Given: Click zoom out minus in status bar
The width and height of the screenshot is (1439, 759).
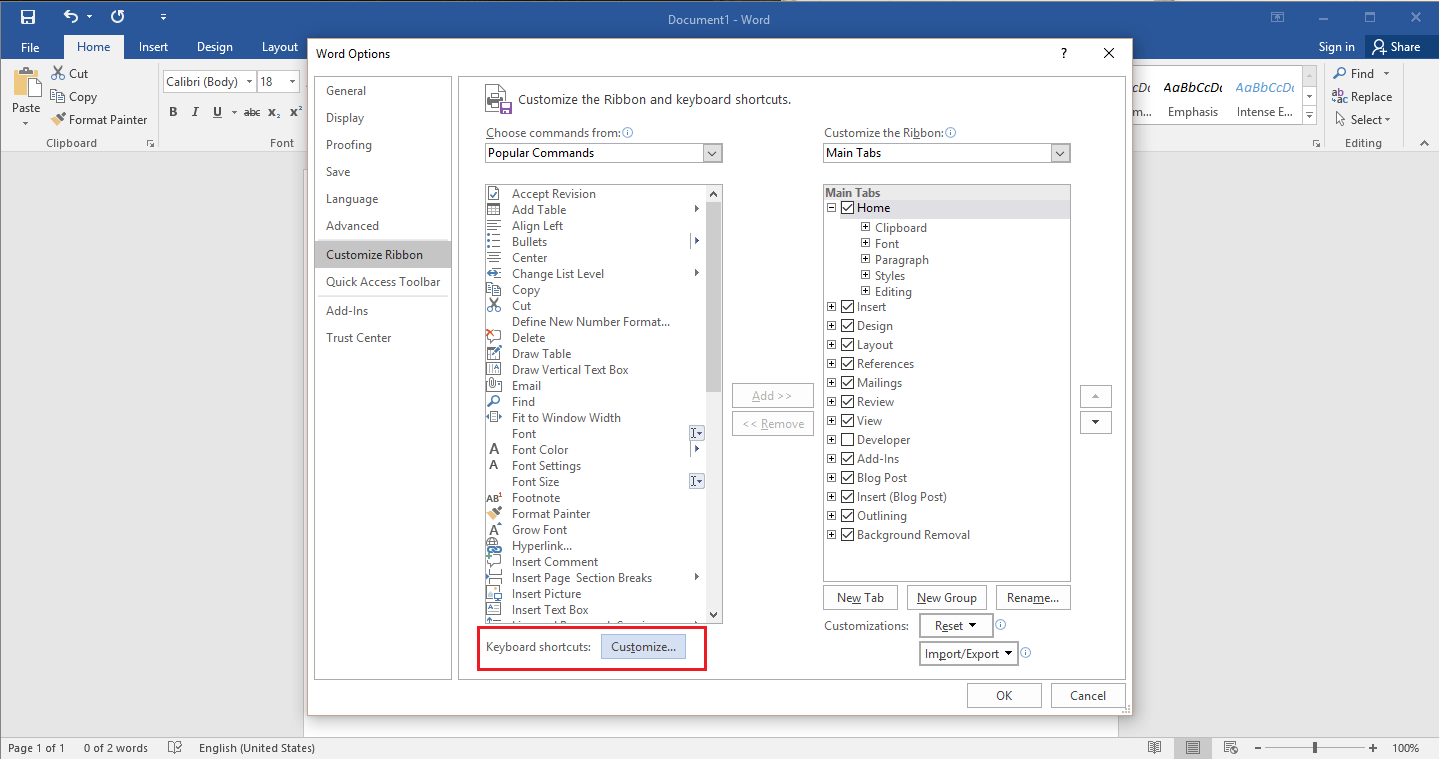Looking at the screenshot, I should (1257, 748).
